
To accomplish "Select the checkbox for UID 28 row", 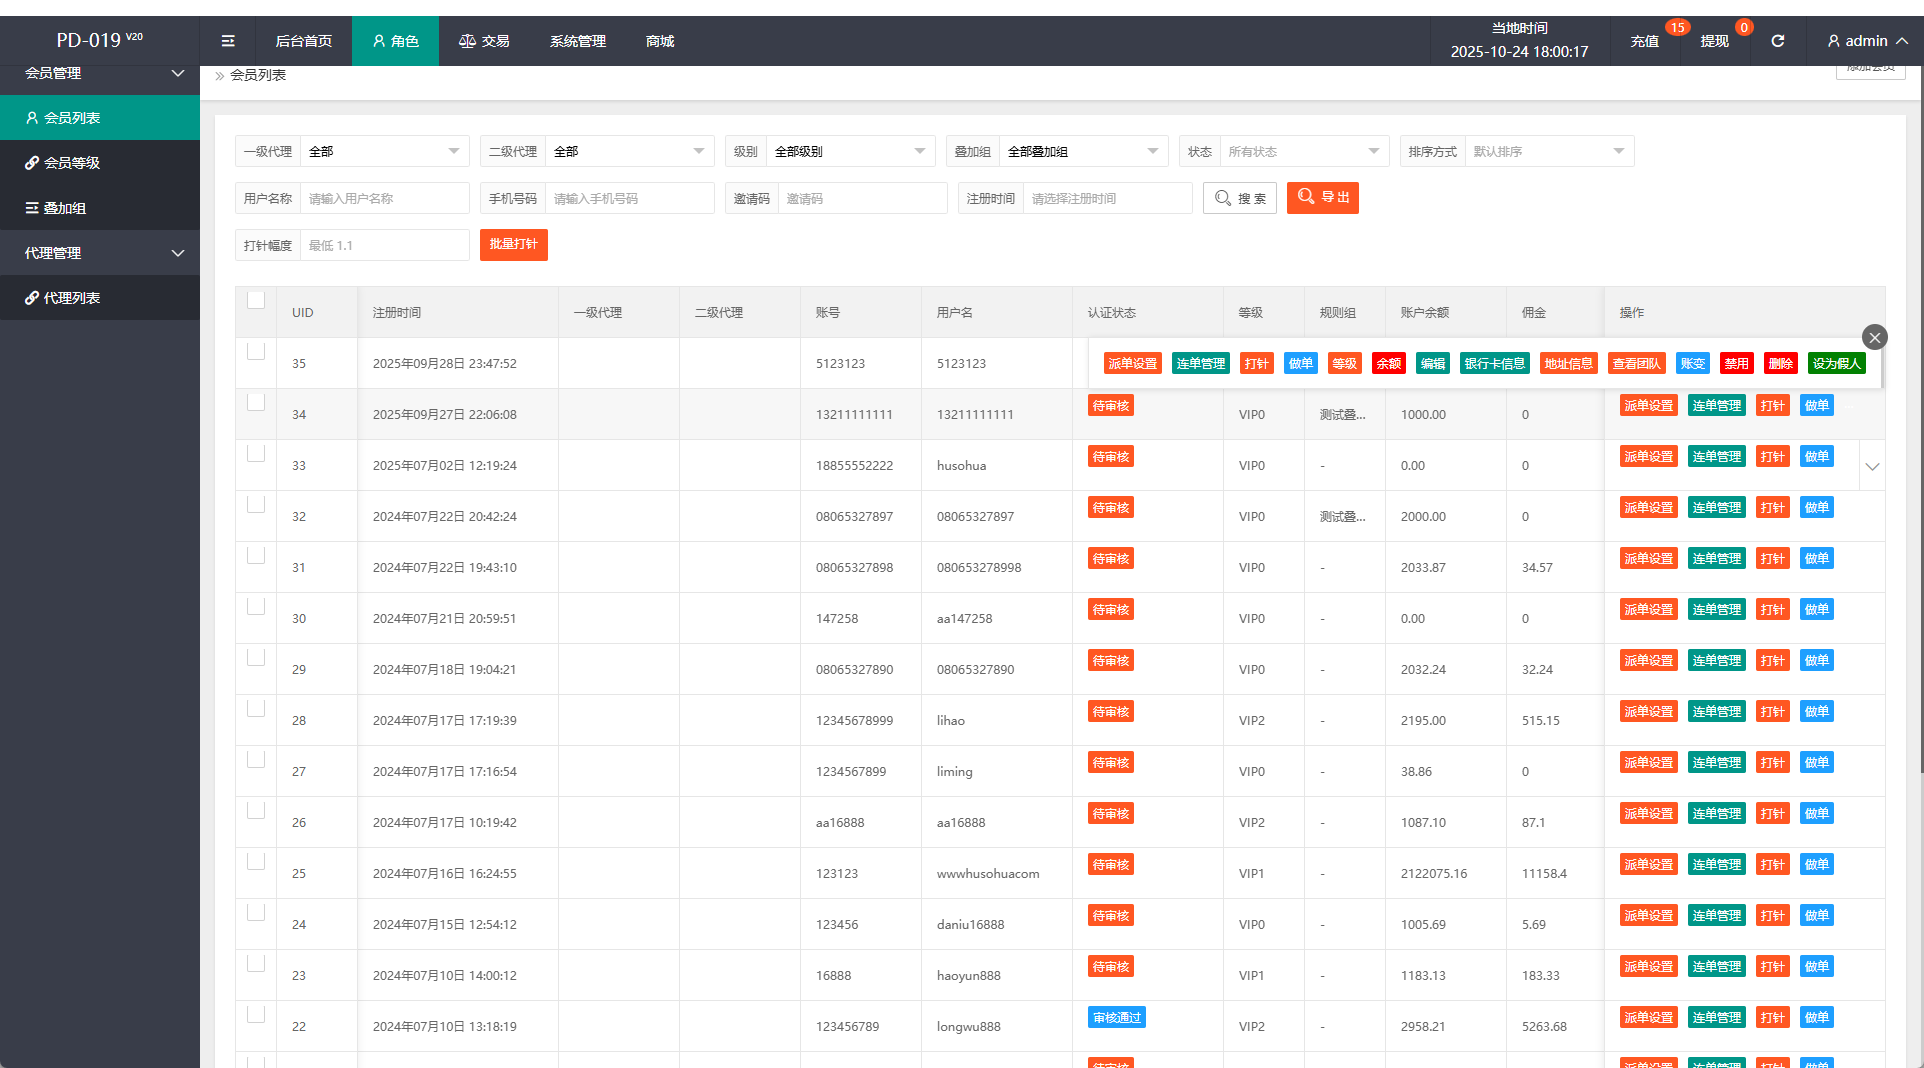I will 256,708.
